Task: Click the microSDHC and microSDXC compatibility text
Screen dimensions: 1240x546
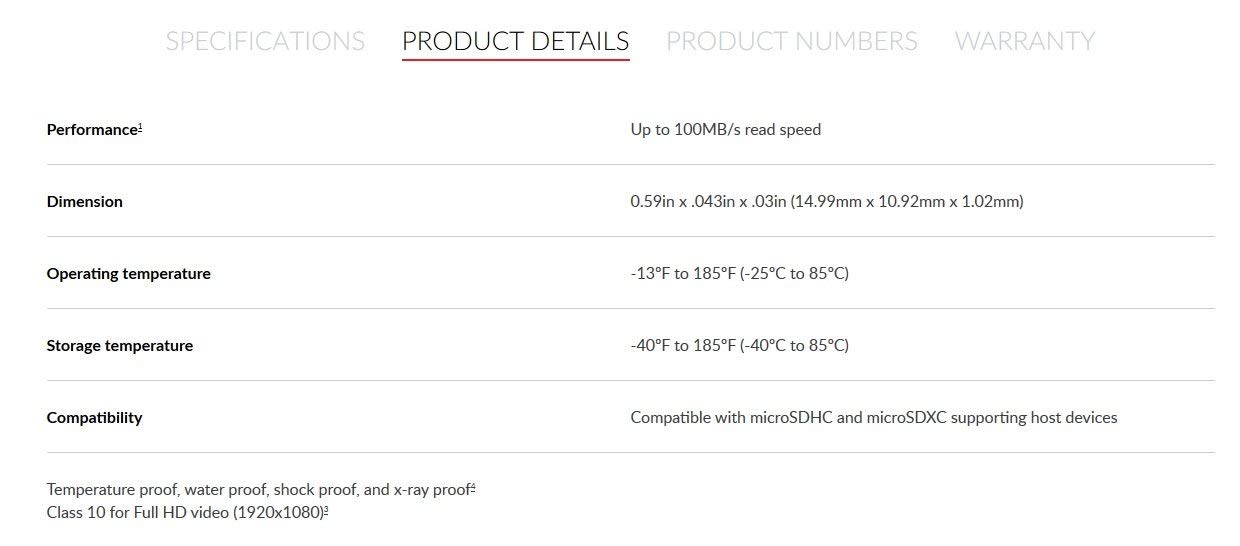Action: (873, 418)
